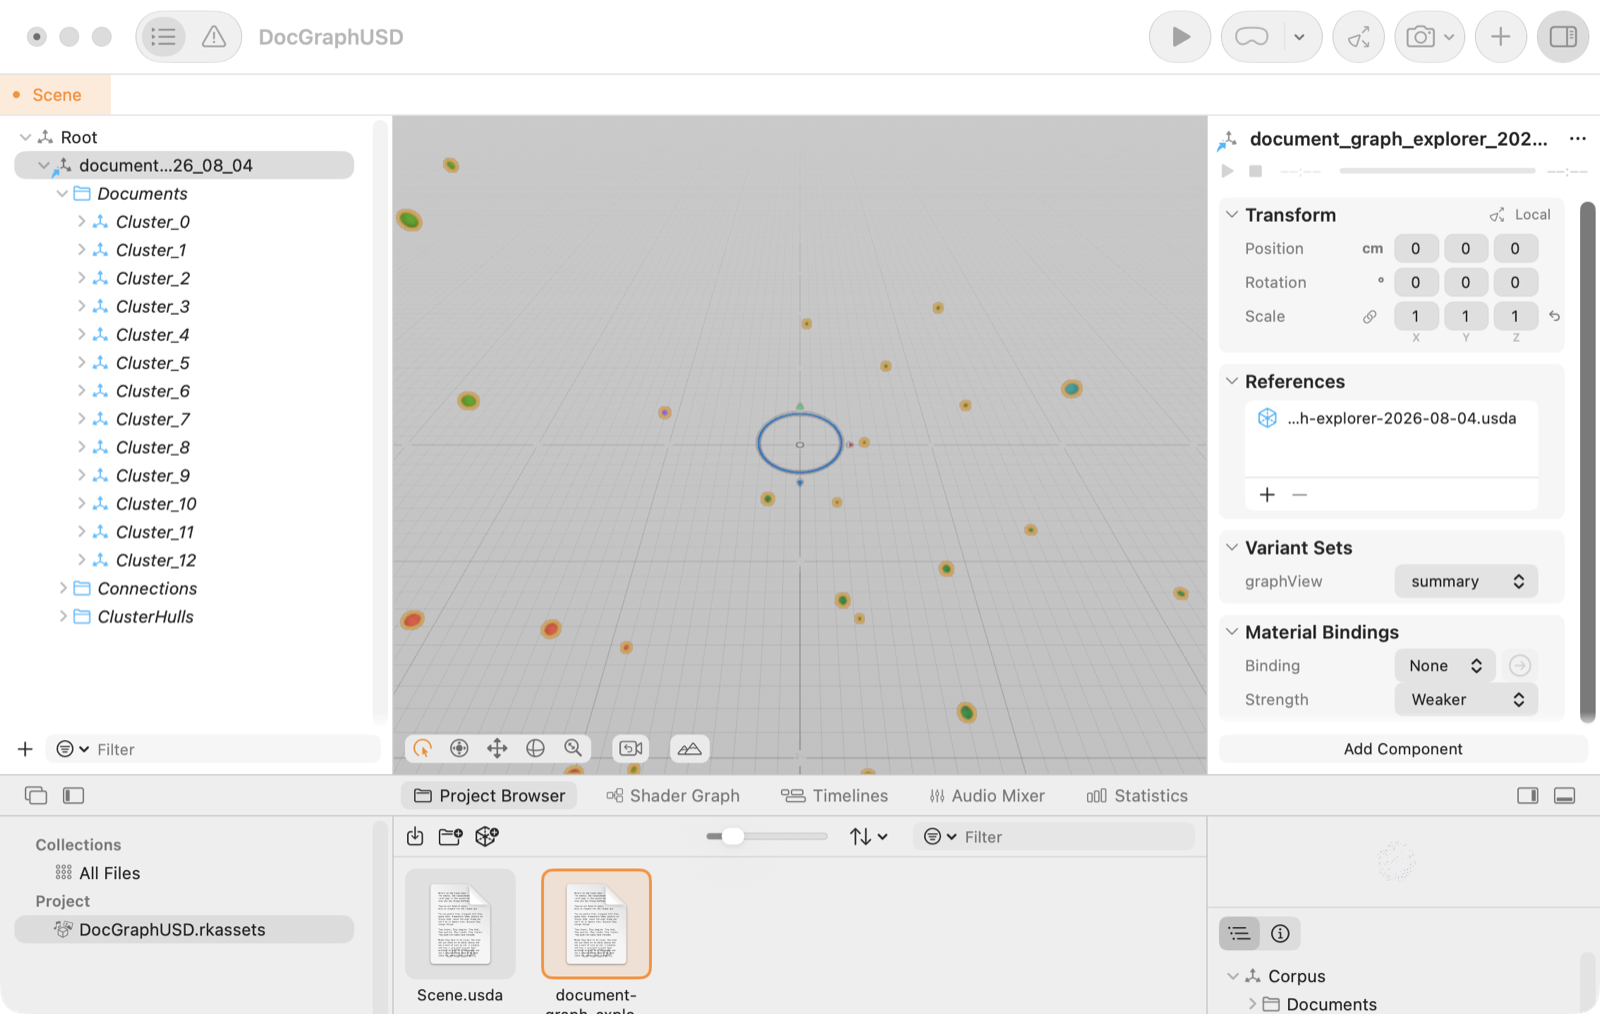This screenshot has width=1600, height=1014.
Task: Select the headset device button
Action: coord(1251,37)
